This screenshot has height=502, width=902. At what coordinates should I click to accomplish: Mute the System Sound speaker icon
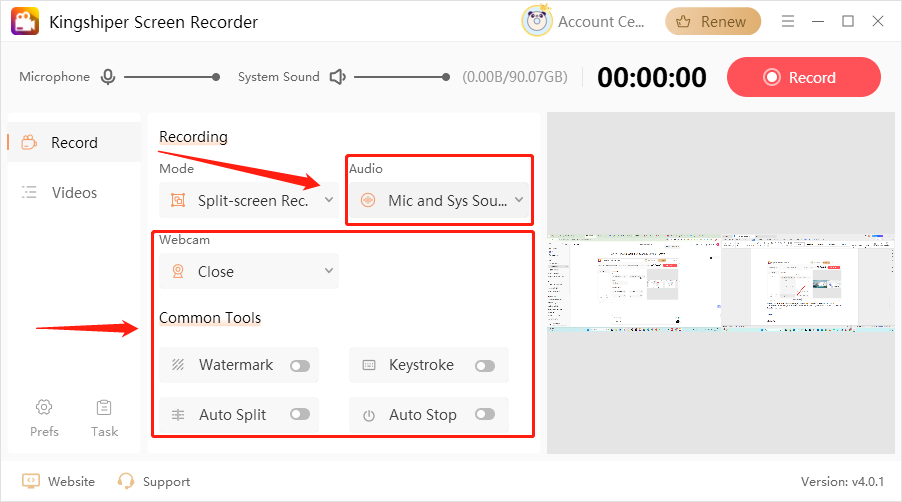(x=338, y=77)
